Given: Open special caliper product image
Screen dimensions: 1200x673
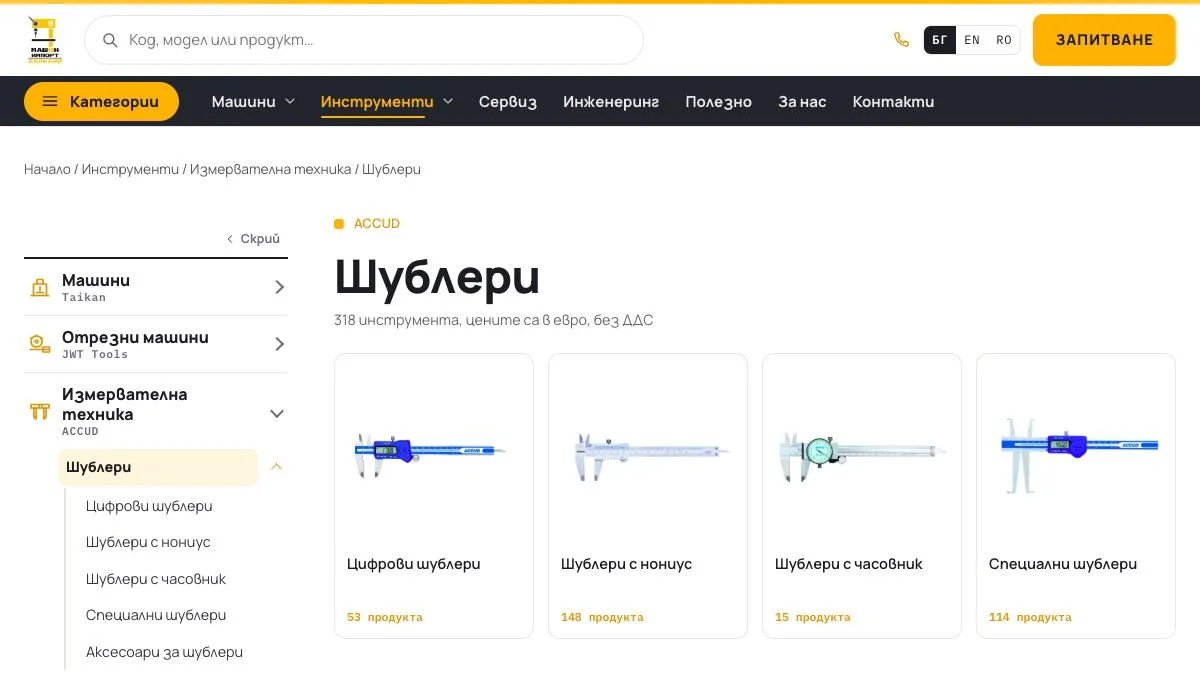Looking at the screenshot, I should click(x=1078, y=455).
